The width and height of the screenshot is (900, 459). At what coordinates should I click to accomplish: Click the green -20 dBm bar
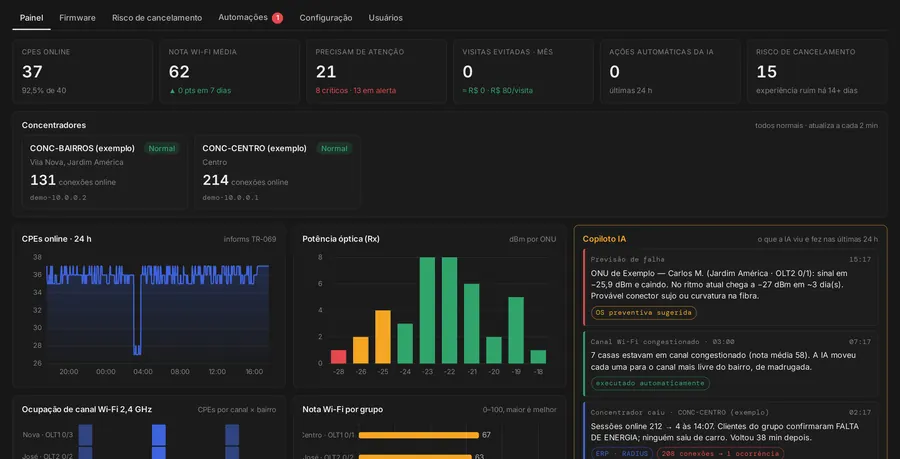tap(494, 350)
